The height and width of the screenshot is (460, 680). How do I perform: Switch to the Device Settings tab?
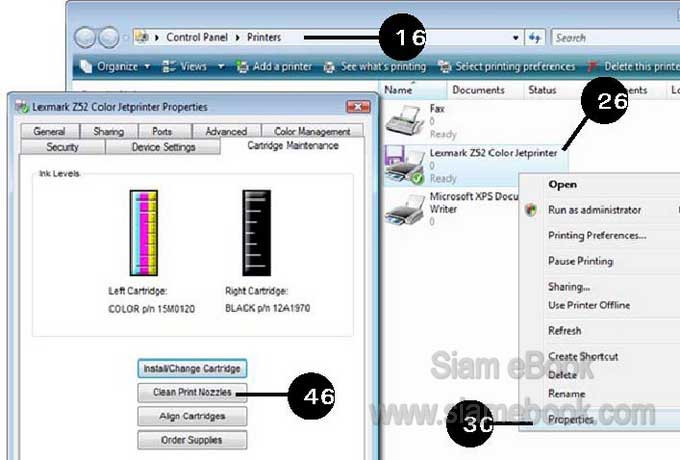(163, 147)
